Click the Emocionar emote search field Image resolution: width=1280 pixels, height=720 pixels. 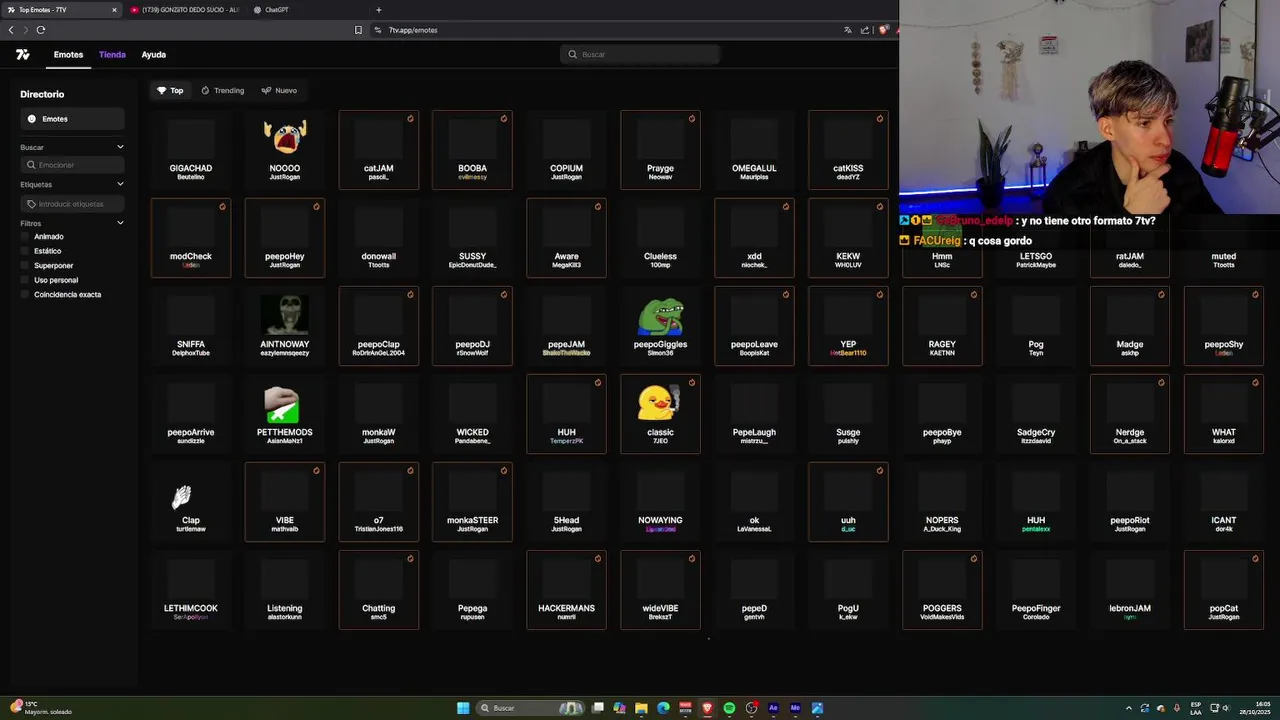tap(72, 165)
